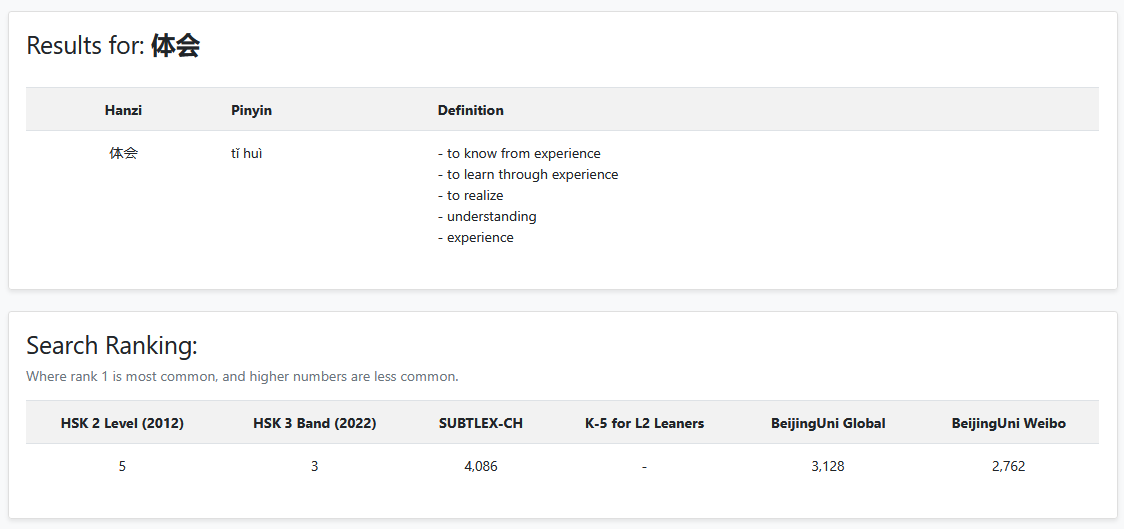Click the 'Results for: 体会' heading
The height and width of the screenshot is (529, 1124).
point(113,46)
